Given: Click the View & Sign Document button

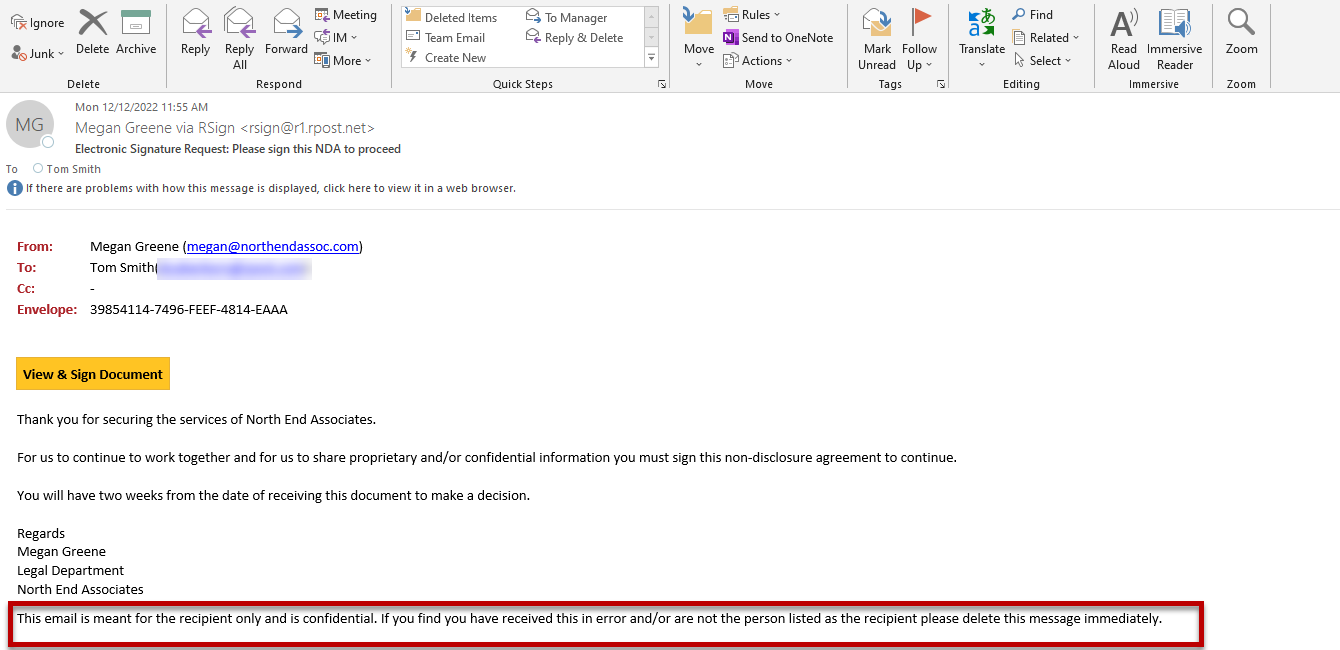Looking at the screenshot, I should tap(93, 374).
